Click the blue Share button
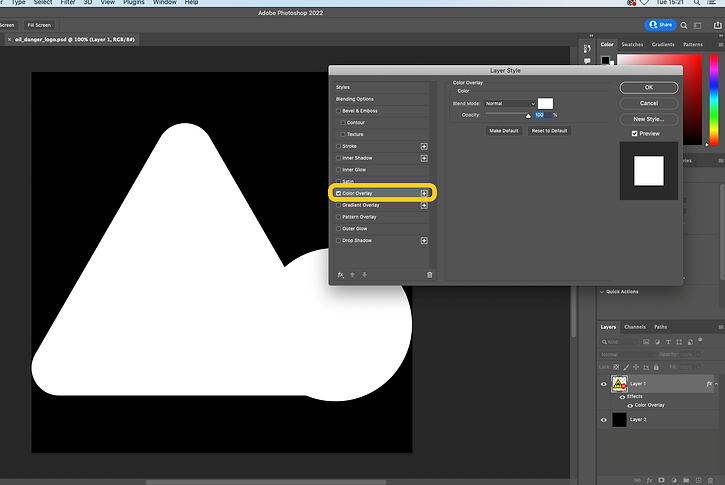Screen dimensions: 725x485 [x=660, y=25]
